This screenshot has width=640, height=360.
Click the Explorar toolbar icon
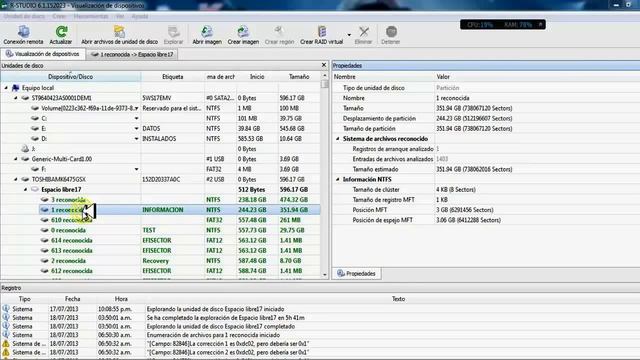[x=173, y=31]
